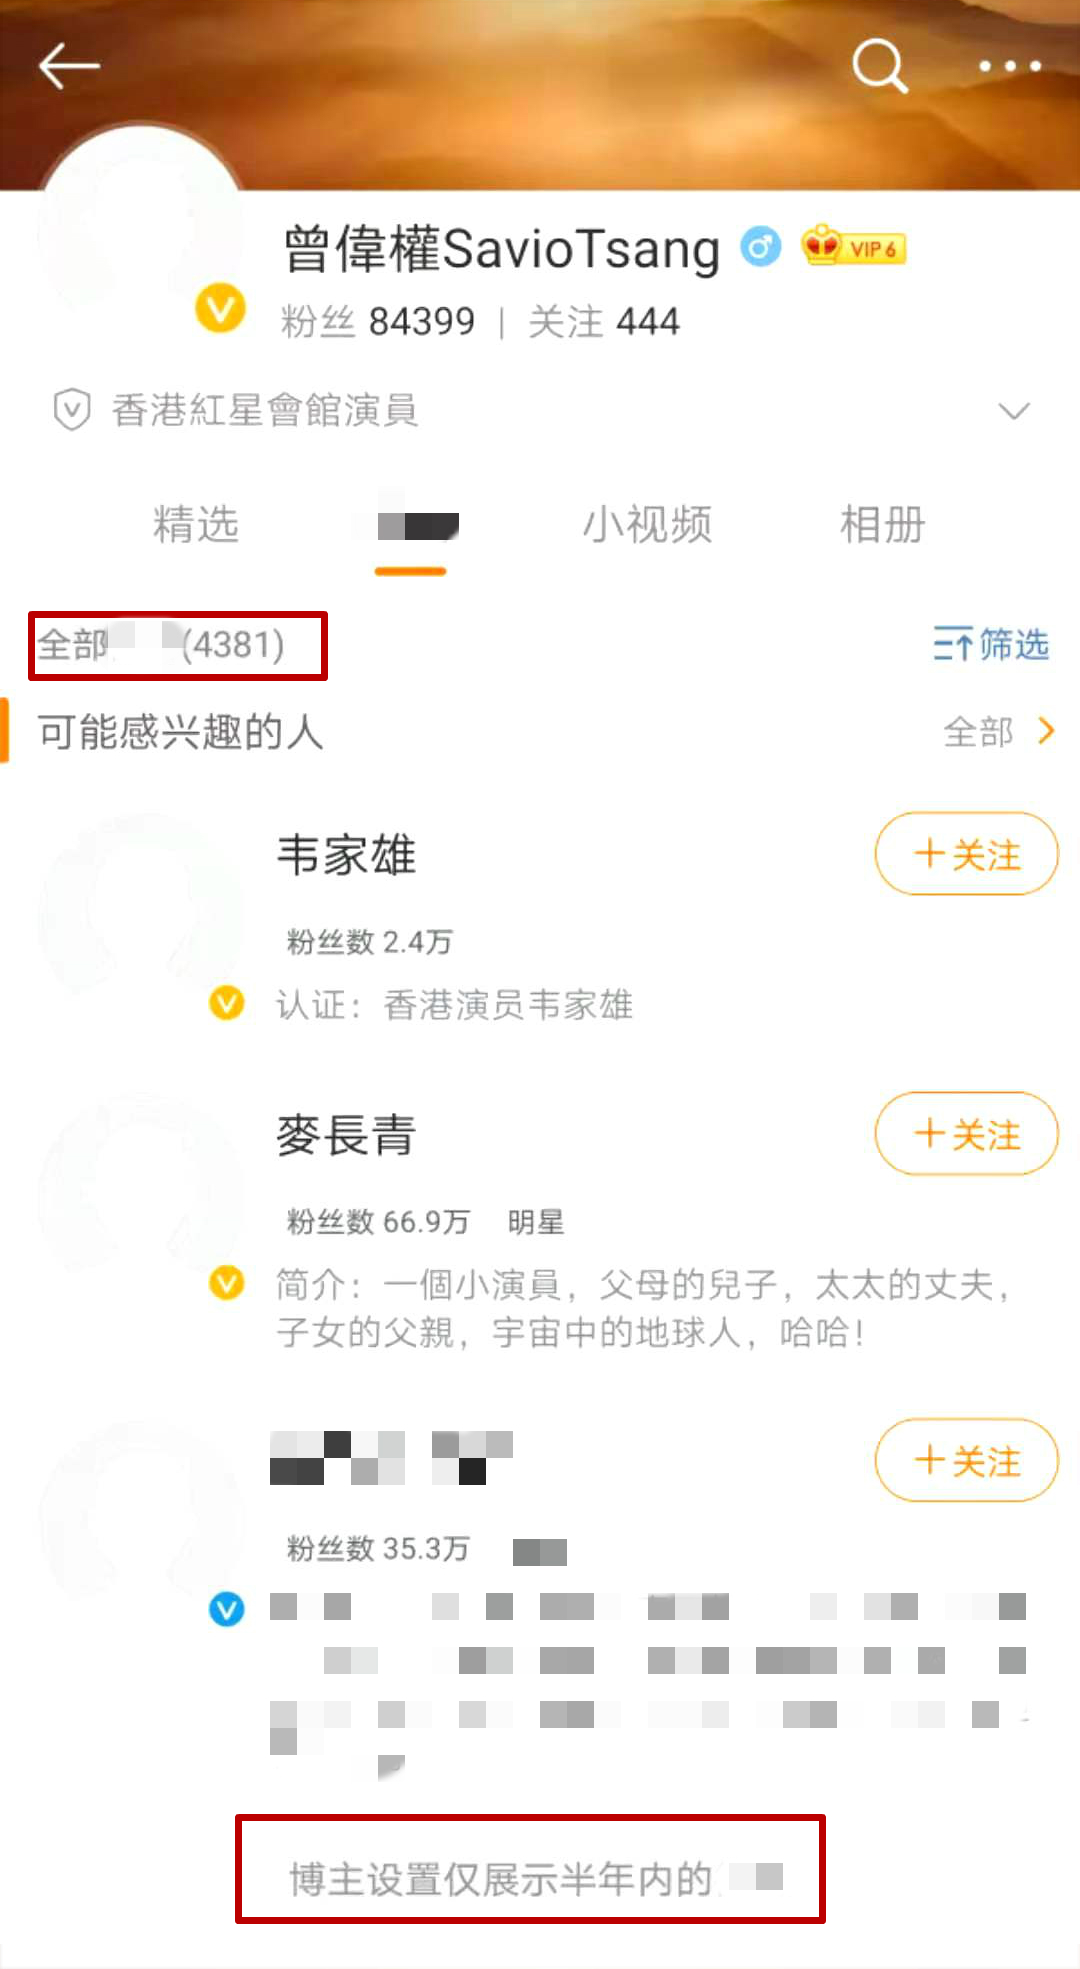Switch to the 精选 tab
1080x1969 pixels.
pos(196,525)
